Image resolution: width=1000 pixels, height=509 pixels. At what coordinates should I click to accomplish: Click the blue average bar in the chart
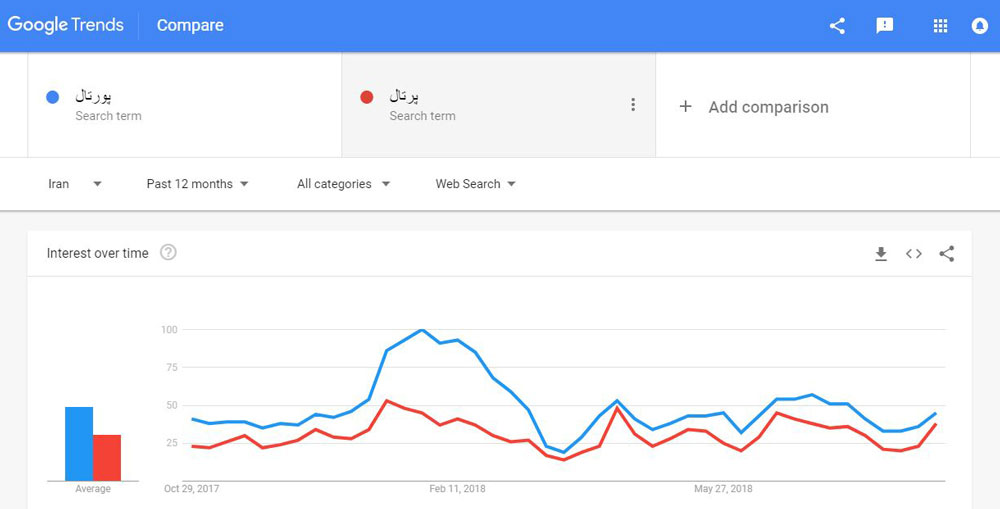tap(79, 444)
